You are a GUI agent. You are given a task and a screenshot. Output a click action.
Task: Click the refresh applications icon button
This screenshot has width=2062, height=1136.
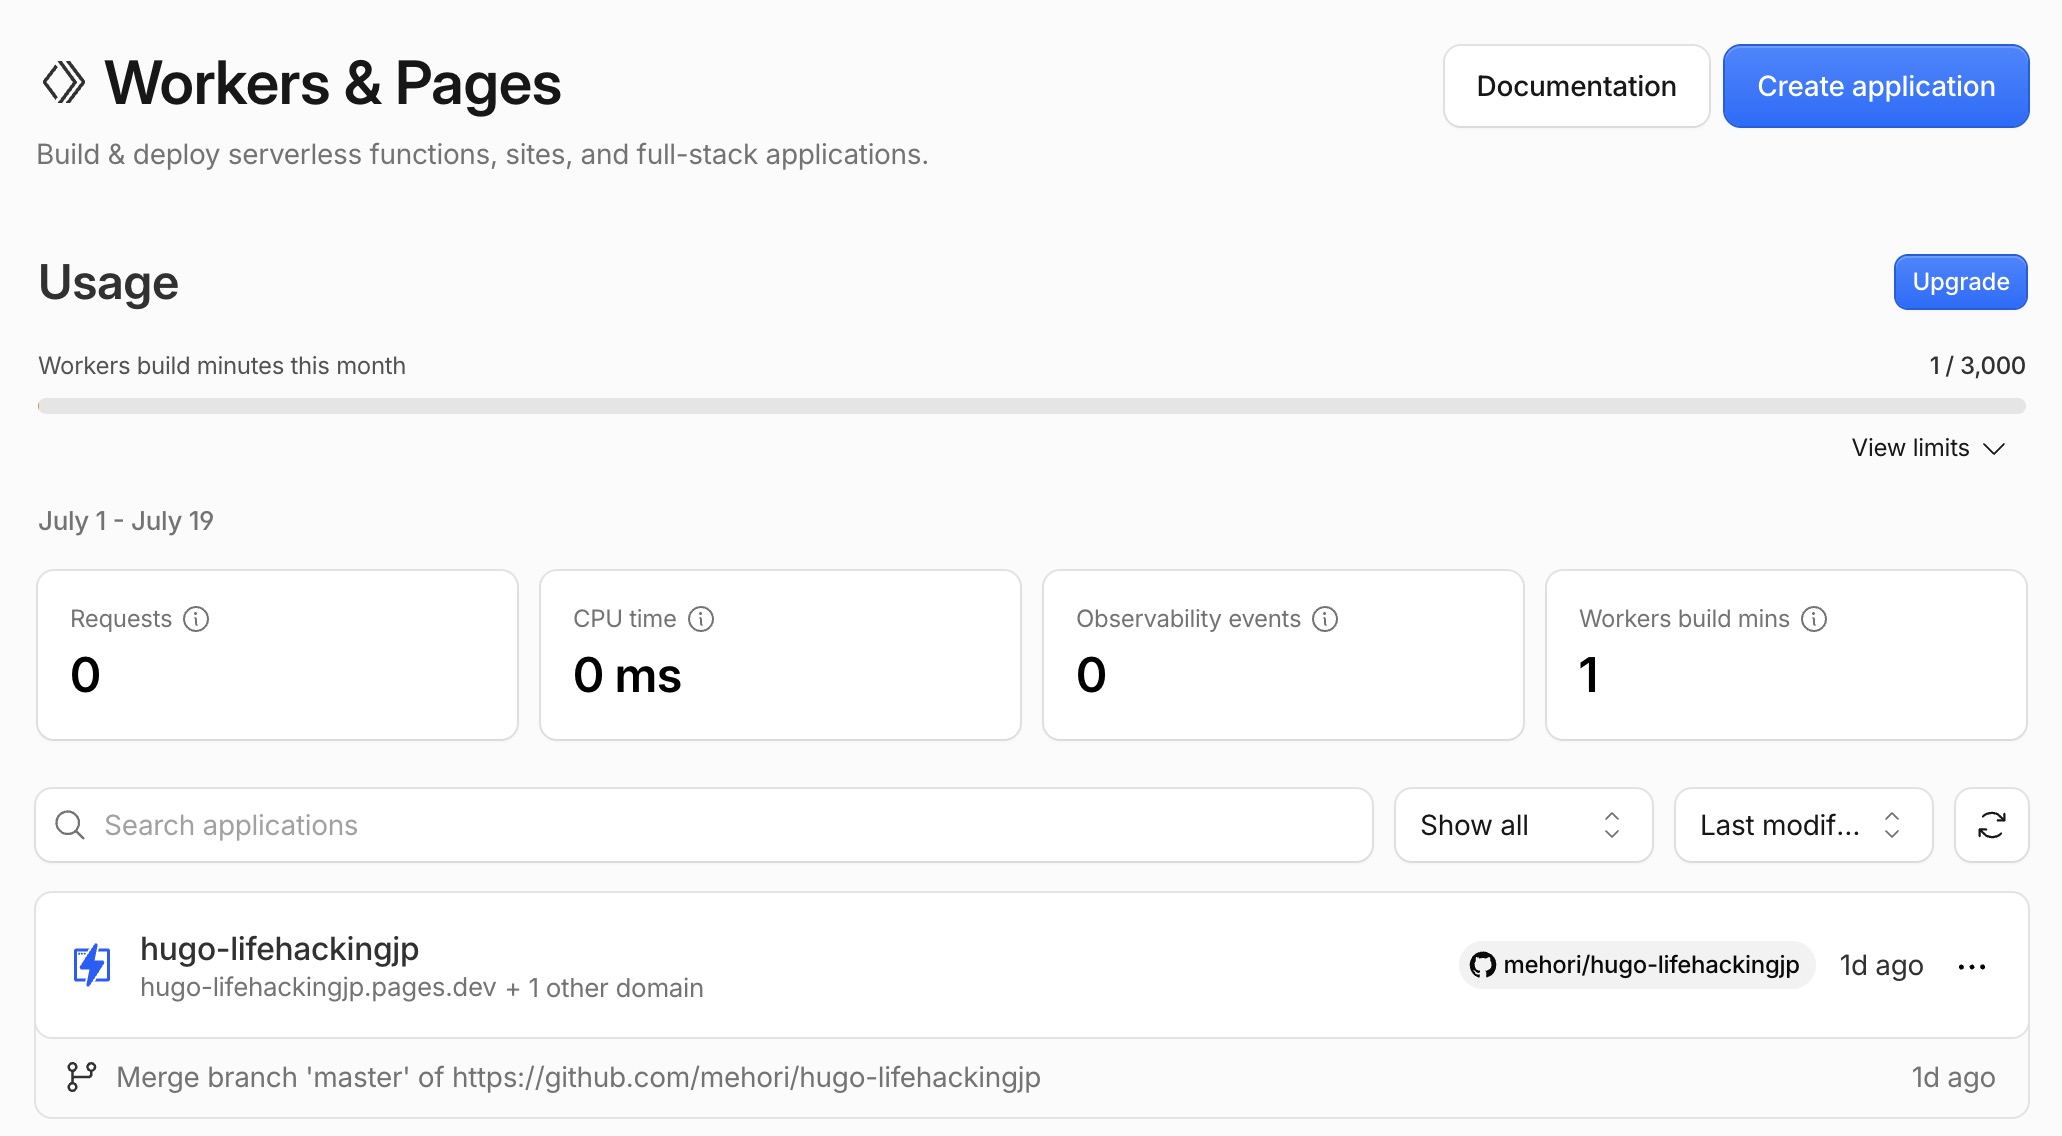(1991, 825)
